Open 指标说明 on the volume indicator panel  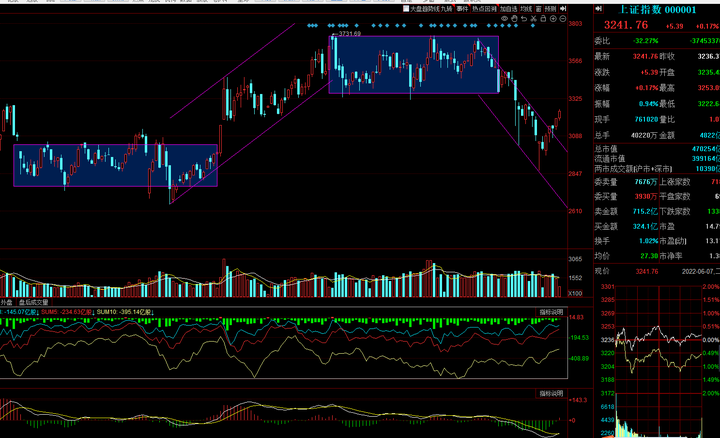[x=552, y=313]
